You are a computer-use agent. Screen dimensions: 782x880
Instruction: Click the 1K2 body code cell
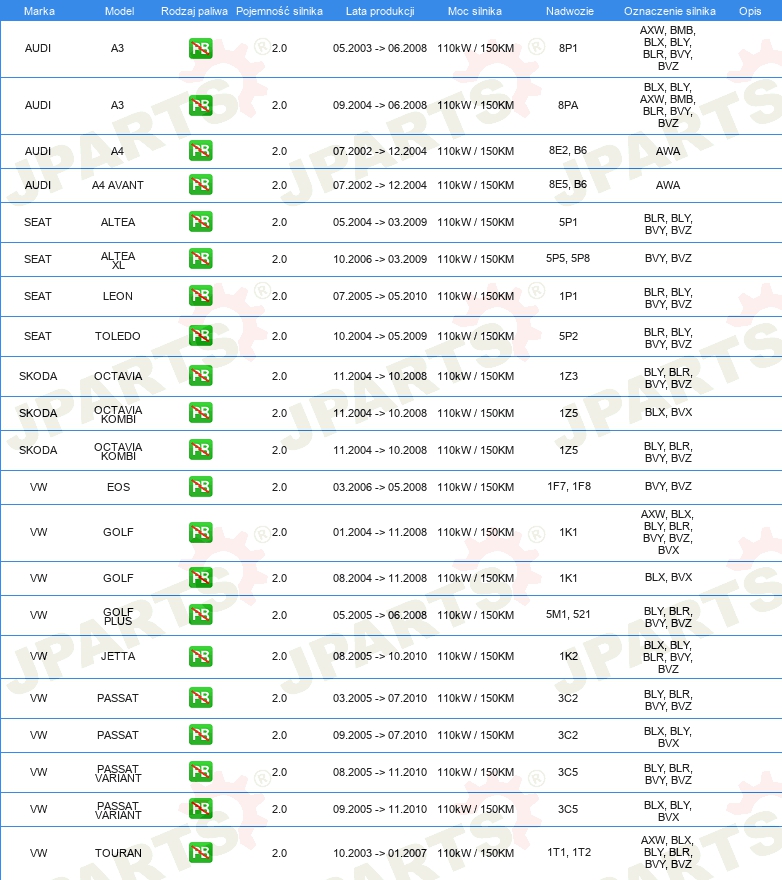[568, 656]
